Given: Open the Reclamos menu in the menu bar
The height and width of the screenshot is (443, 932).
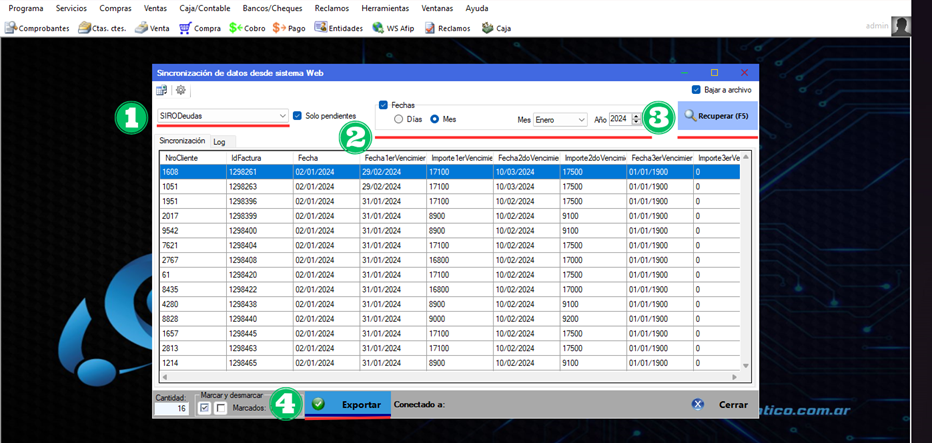Looking at the screenshot, I should (332, 8).
